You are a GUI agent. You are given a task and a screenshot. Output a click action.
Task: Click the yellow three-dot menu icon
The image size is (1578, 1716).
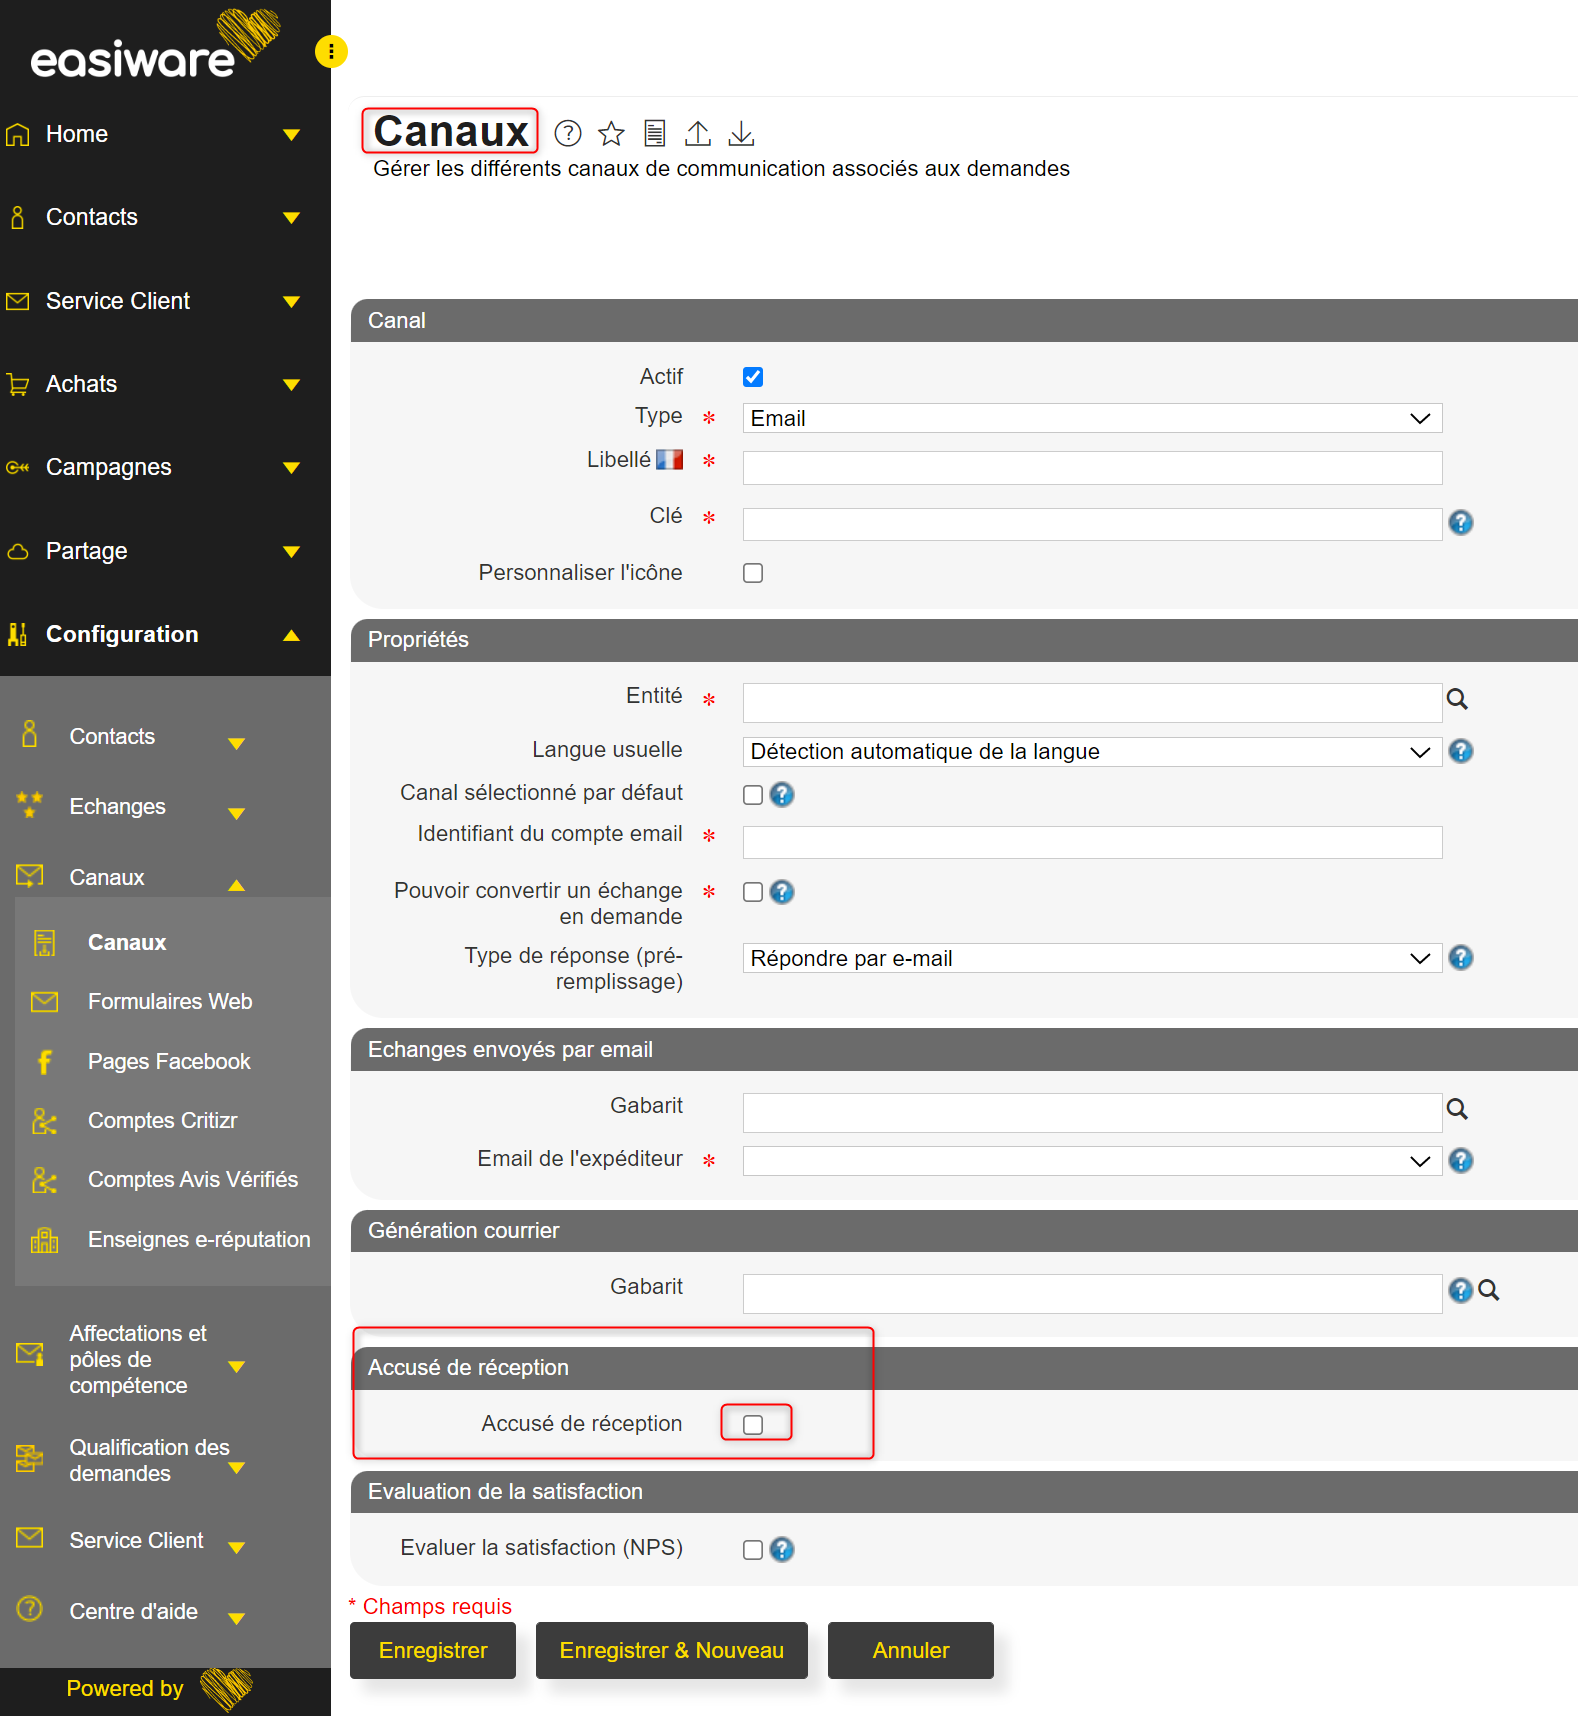[331, 51]
